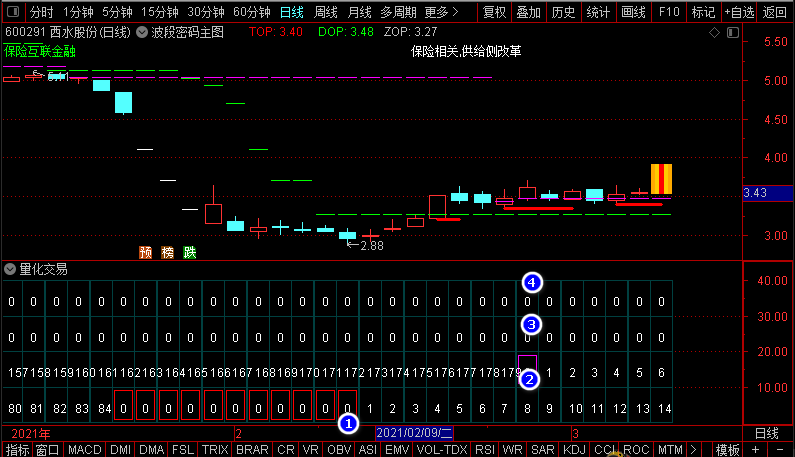This screenshot has height=457, width=795.
Task: Switch to the 周线 weekly period tab
Action: (x=326, y=12)
